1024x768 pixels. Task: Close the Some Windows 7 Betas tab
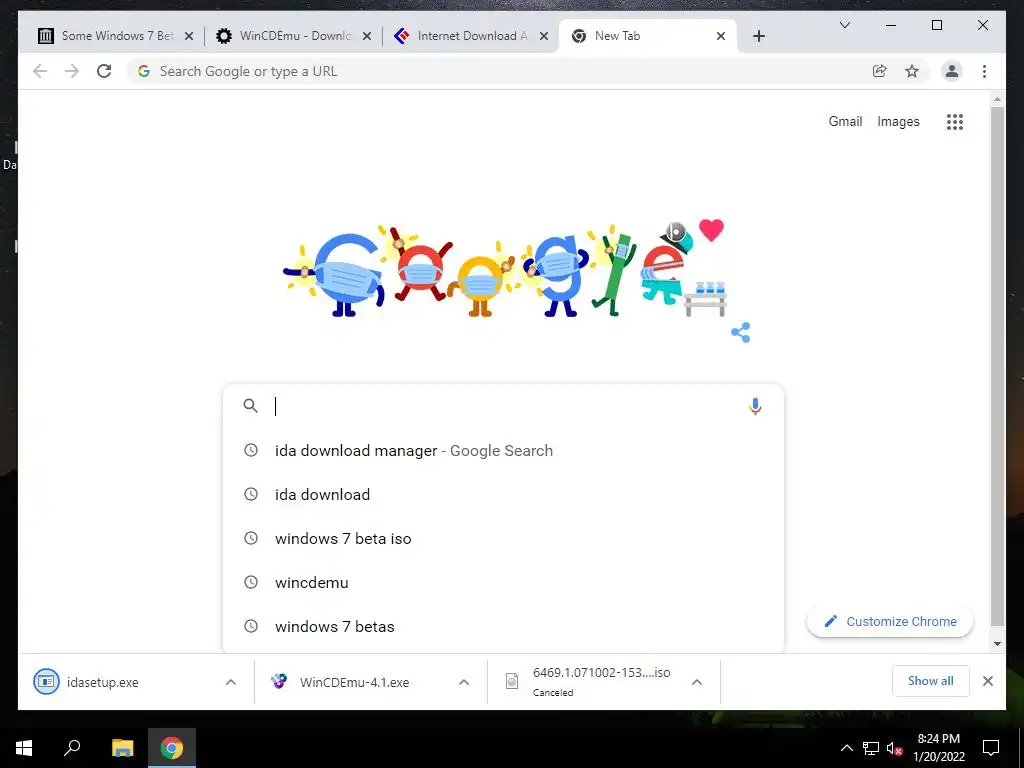[189, 36]
